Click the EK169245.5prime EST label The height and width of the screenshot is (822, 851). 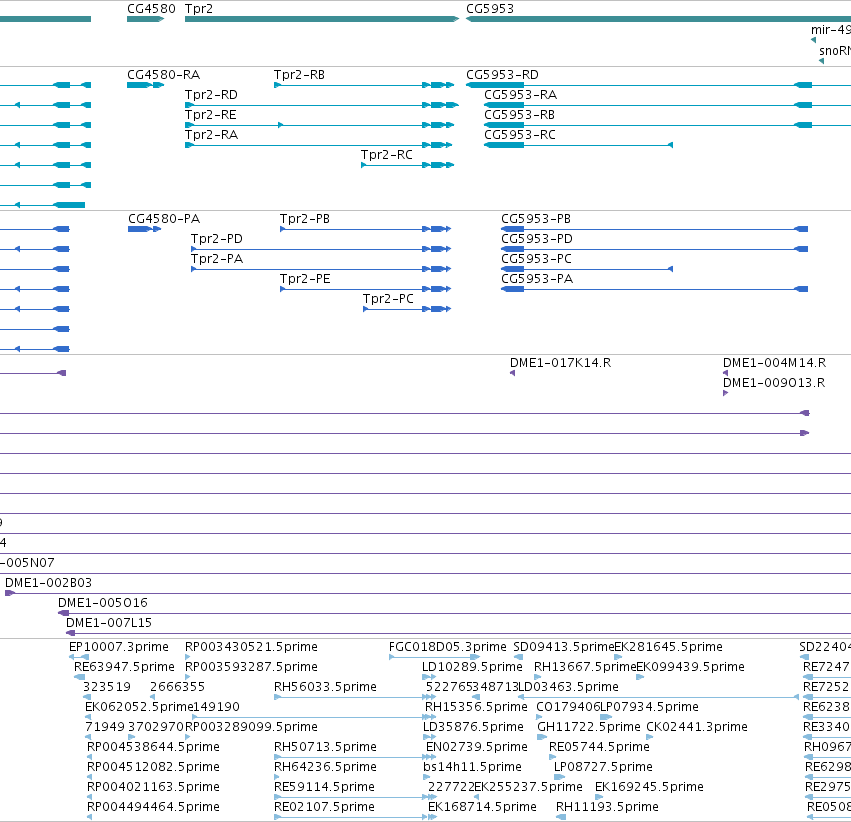click(649, 788)
